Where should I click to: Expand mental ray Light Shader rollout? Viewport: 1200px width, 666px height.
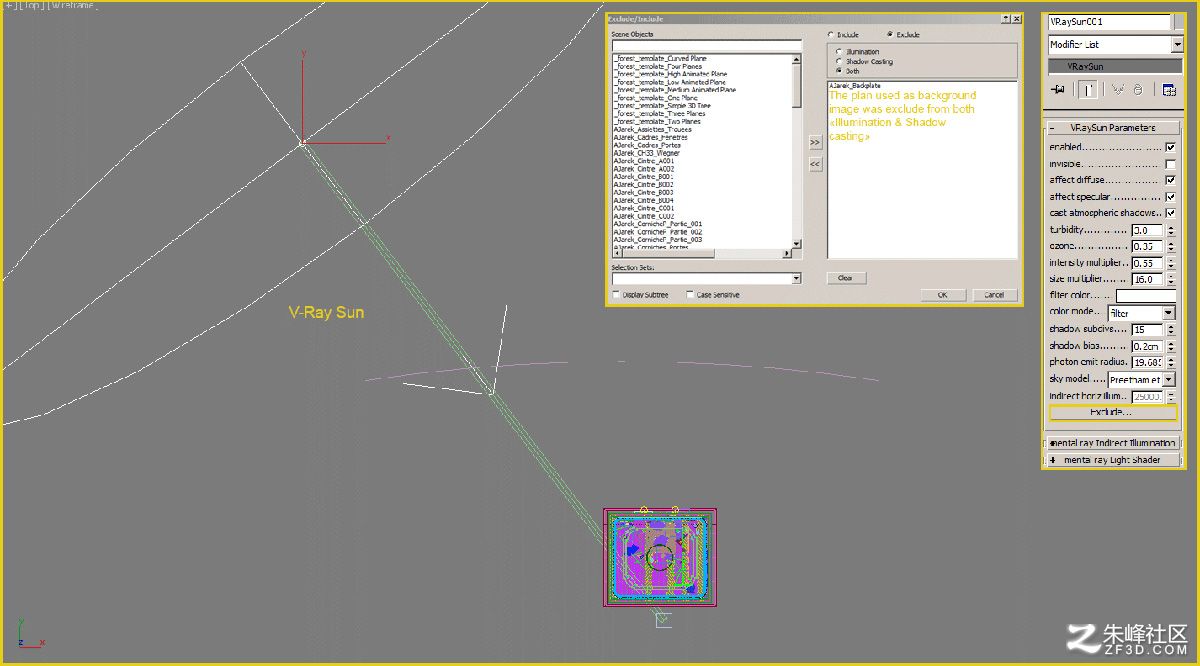(x=1113, y=460)
